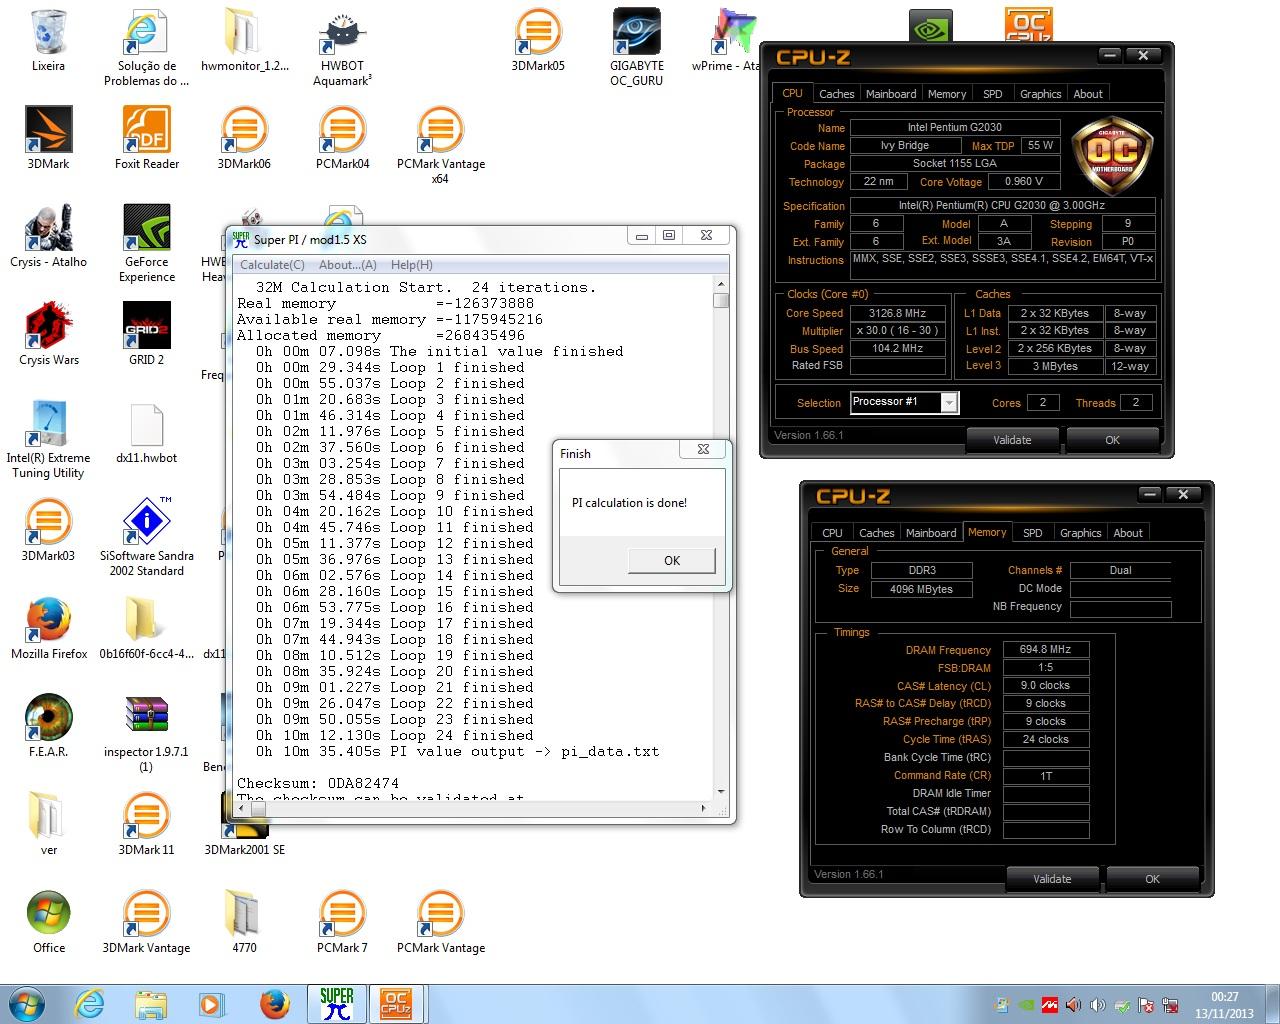Open Windows Explorer taskbar icon
1280x1024 pixels.
pyautogui.click(x=151, y=1003)
